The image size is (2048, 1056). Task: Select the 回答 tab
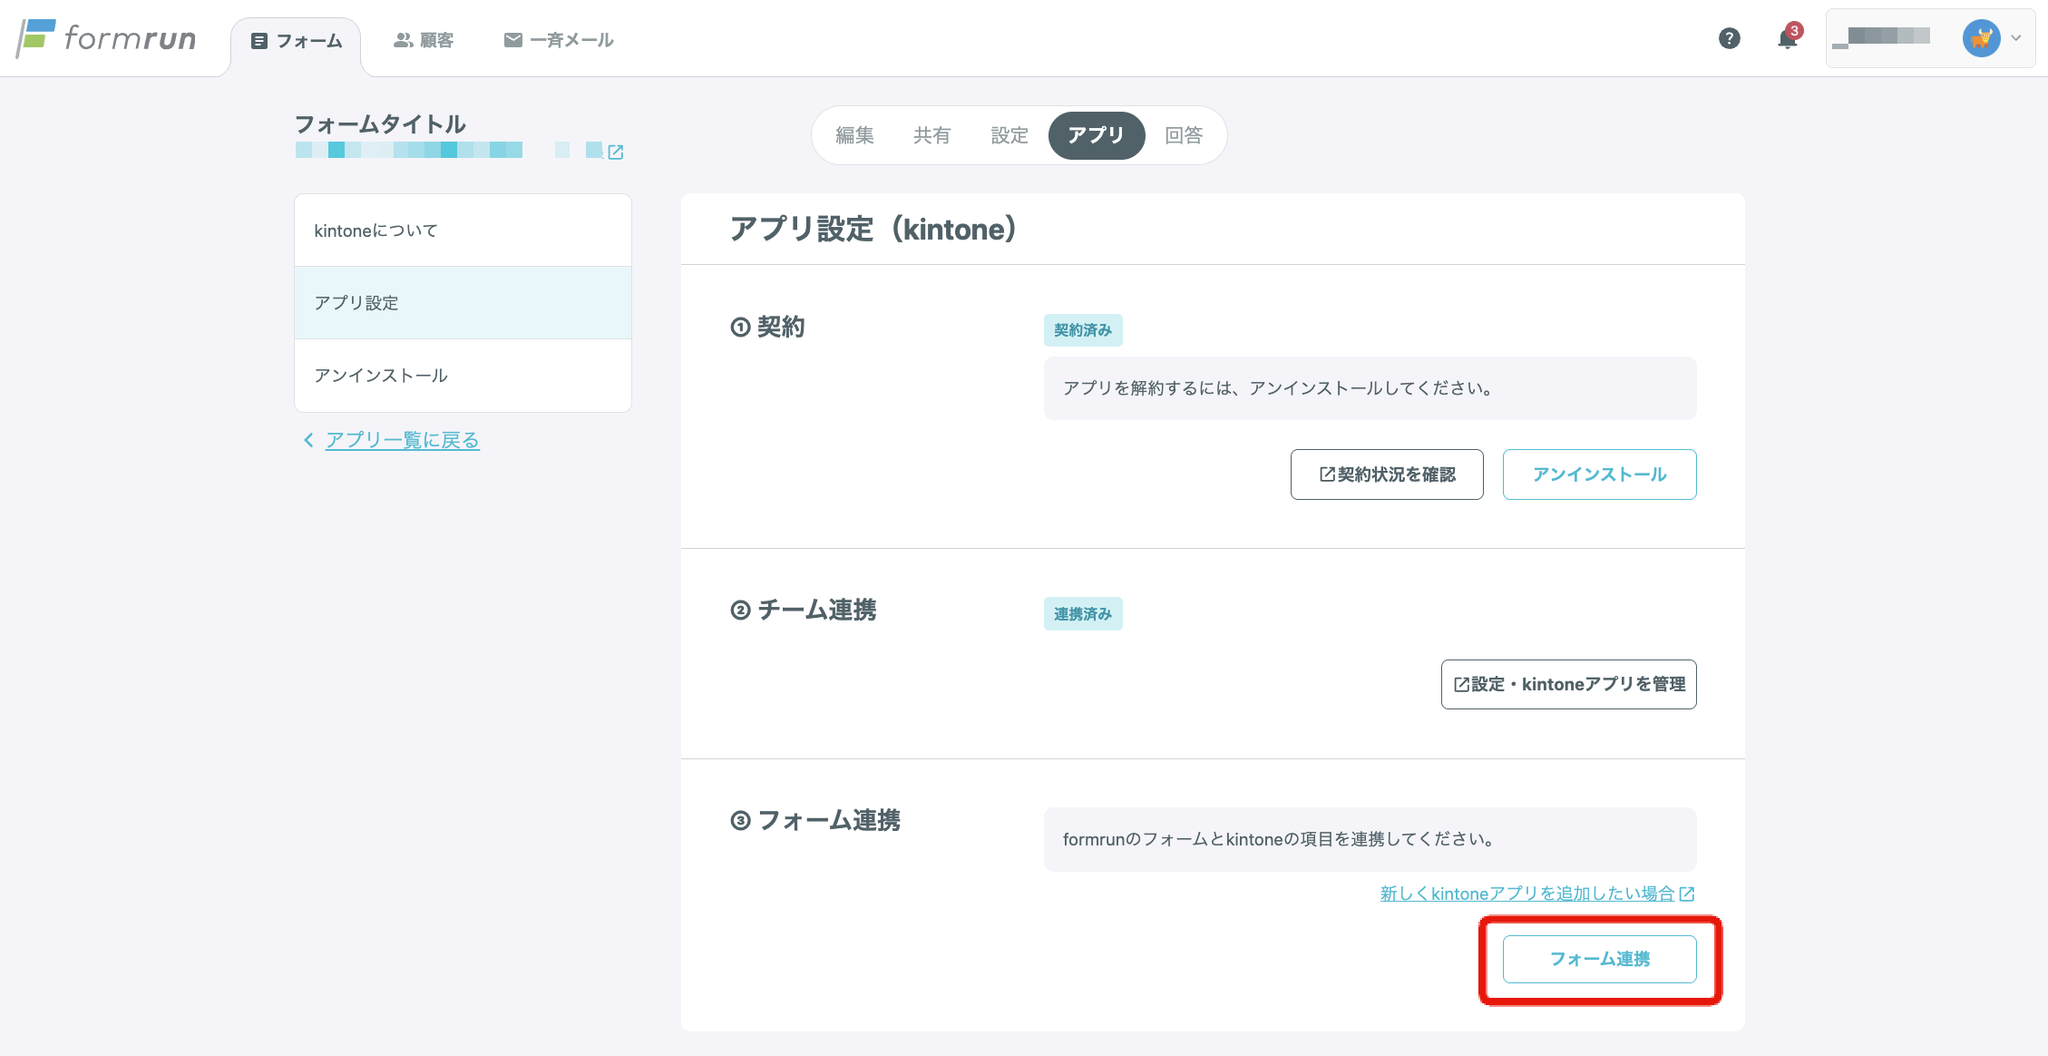point(1184,135)
